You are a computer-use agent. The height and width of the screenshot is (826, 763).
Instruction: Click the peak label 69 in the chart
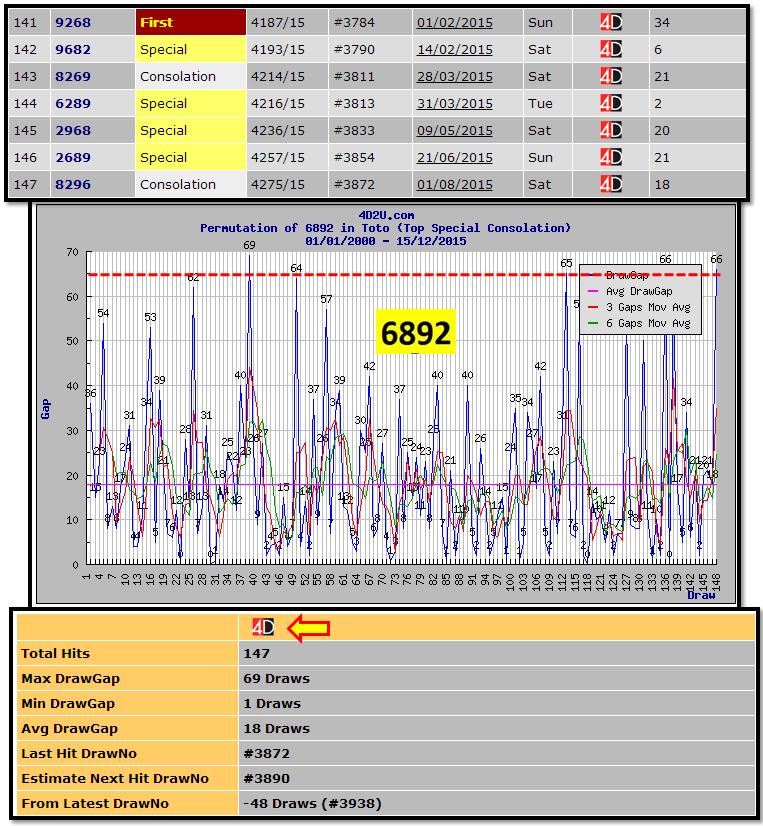click(249, 245)
